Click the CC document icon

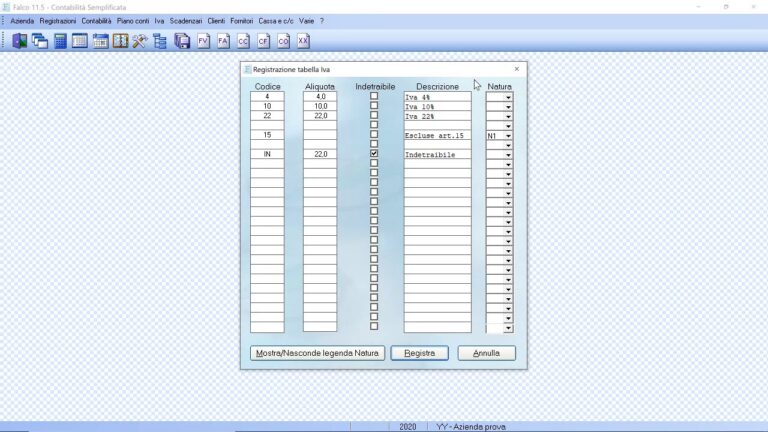[x=243, y=41]
